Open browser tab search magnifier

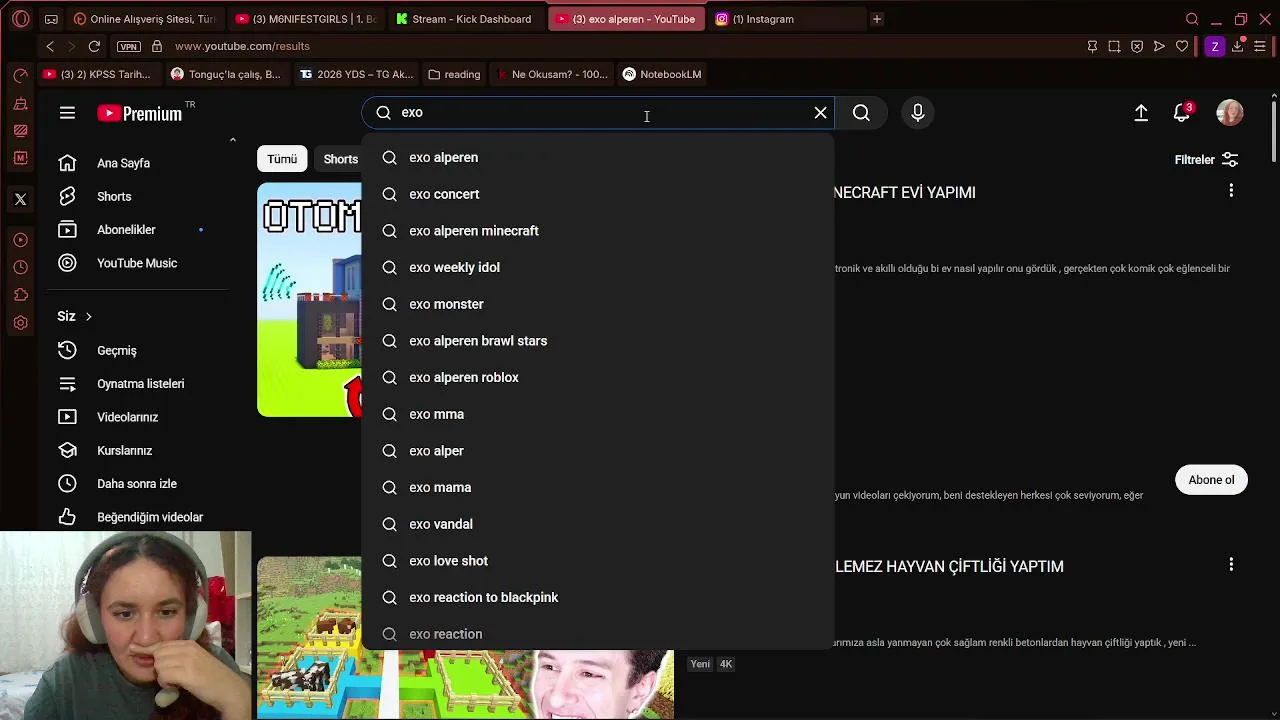pyautogui.click(x=1192, y=19)
